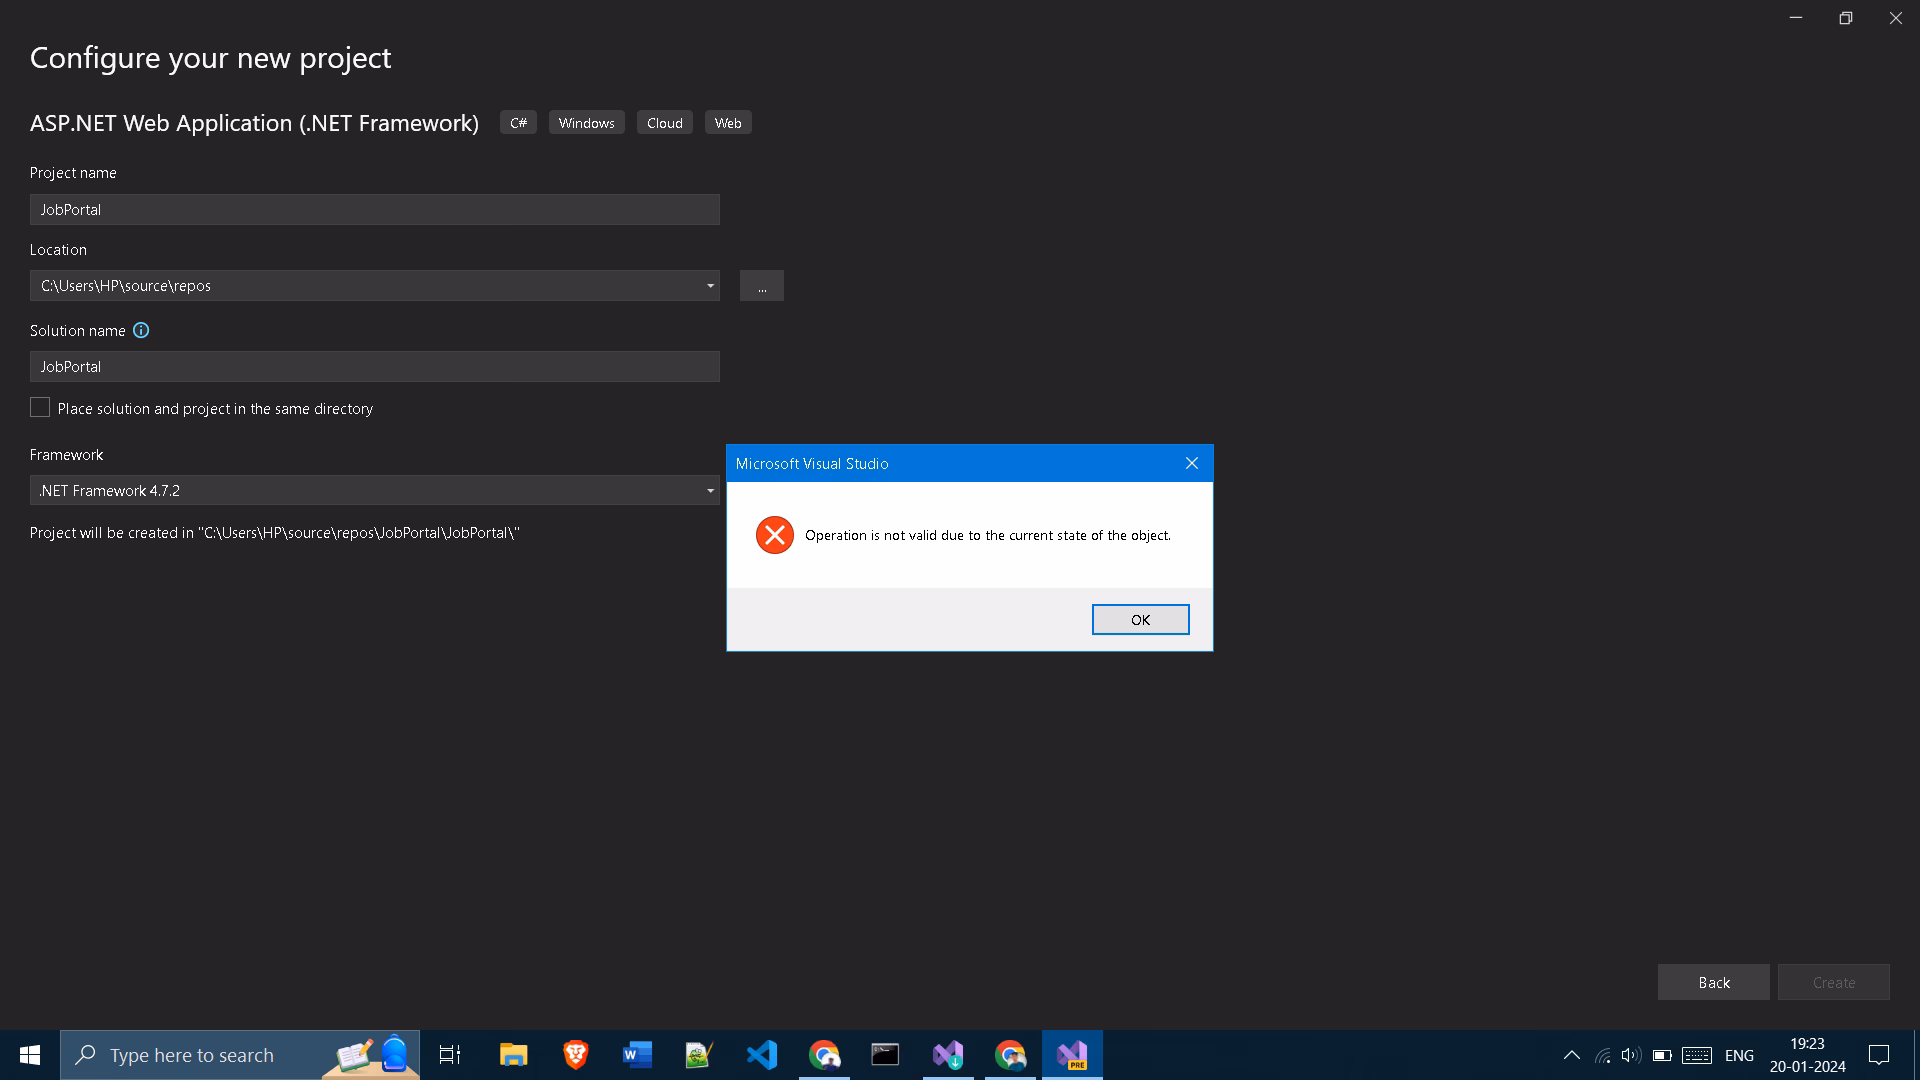Show hidden icons in the system tray
This screenshot has width=1920, height=1080.
(x=1571, y=1054)
